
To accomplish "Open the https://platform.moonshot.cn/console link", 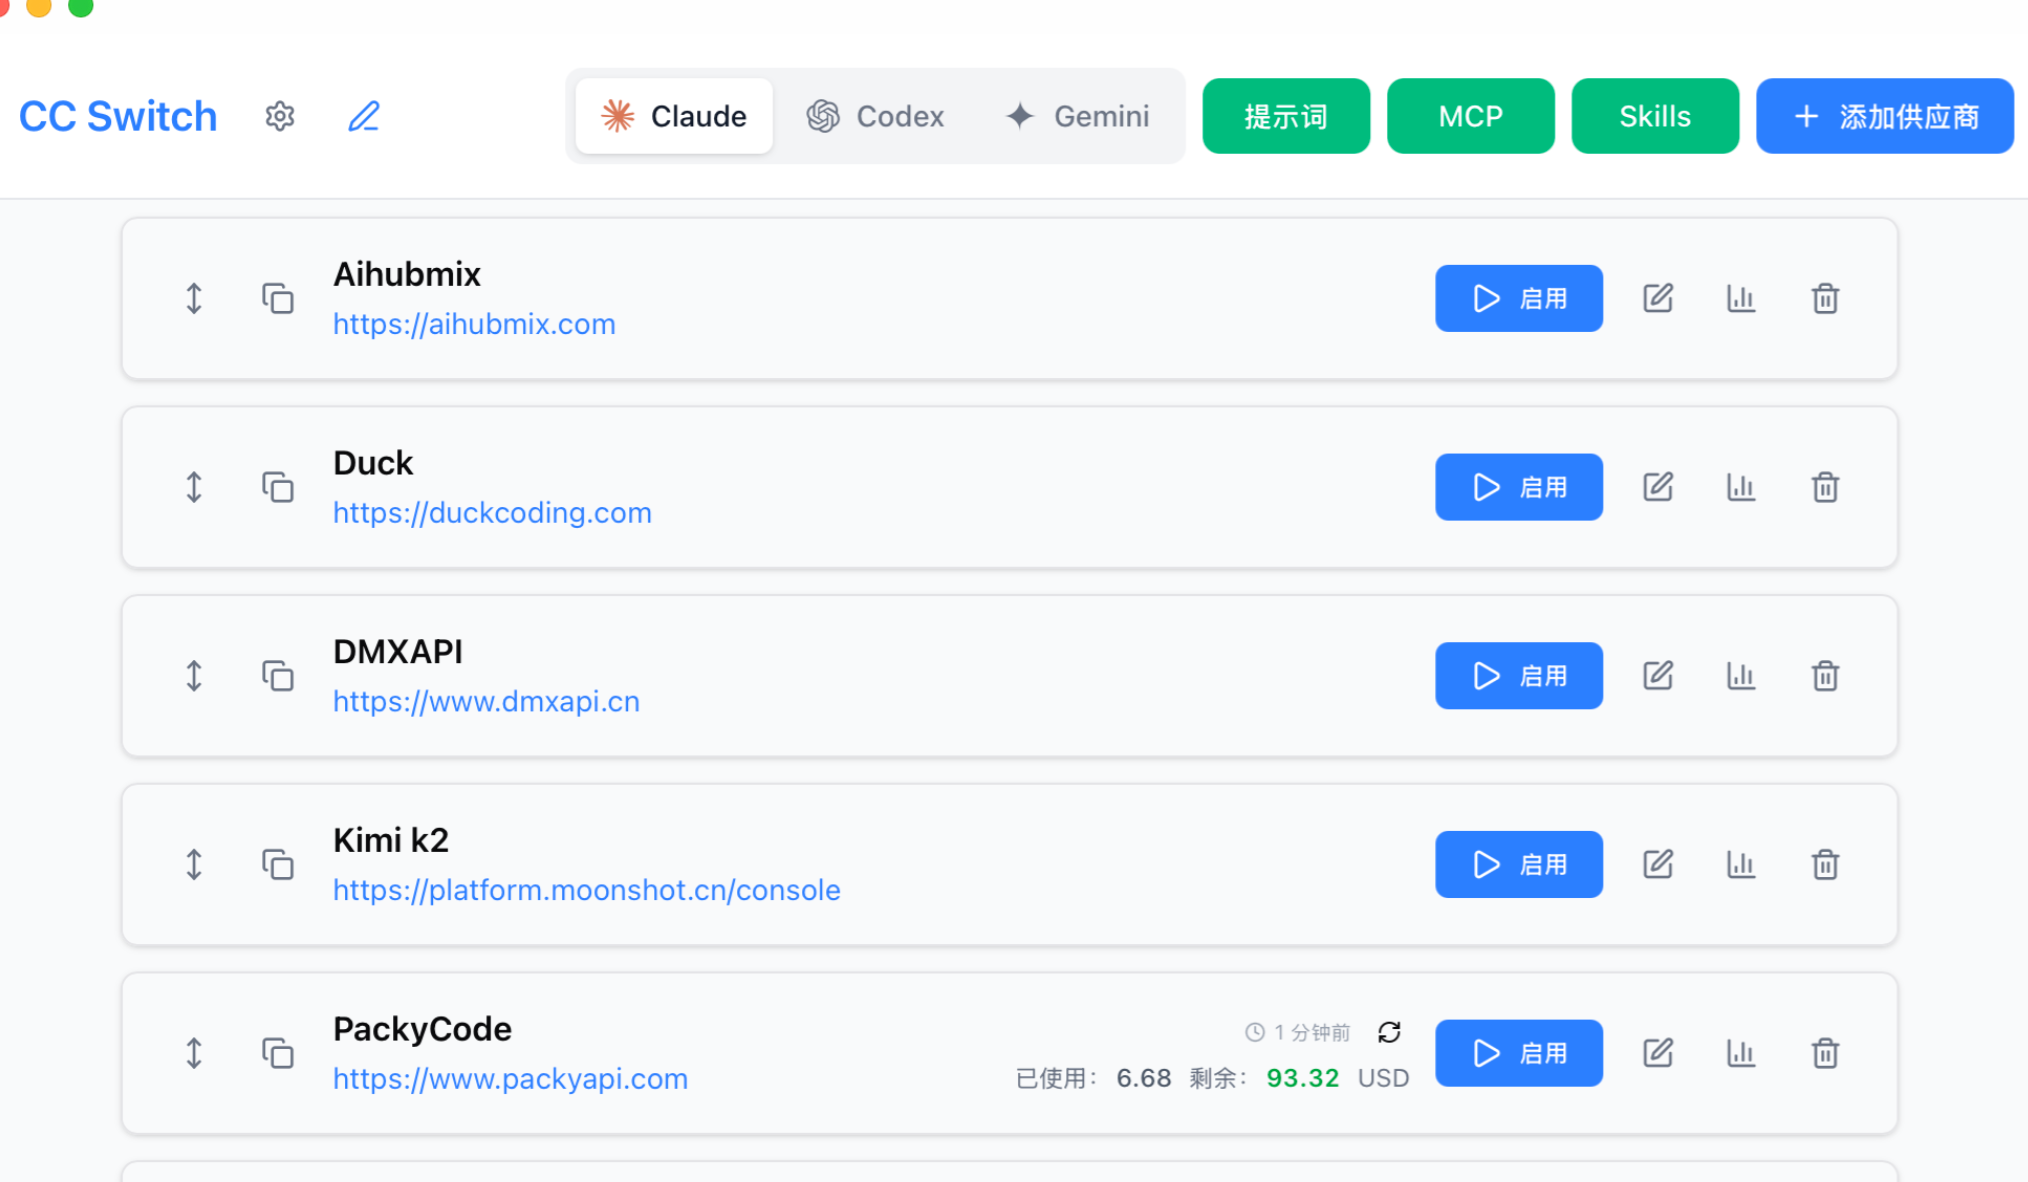I will point(586,890).
